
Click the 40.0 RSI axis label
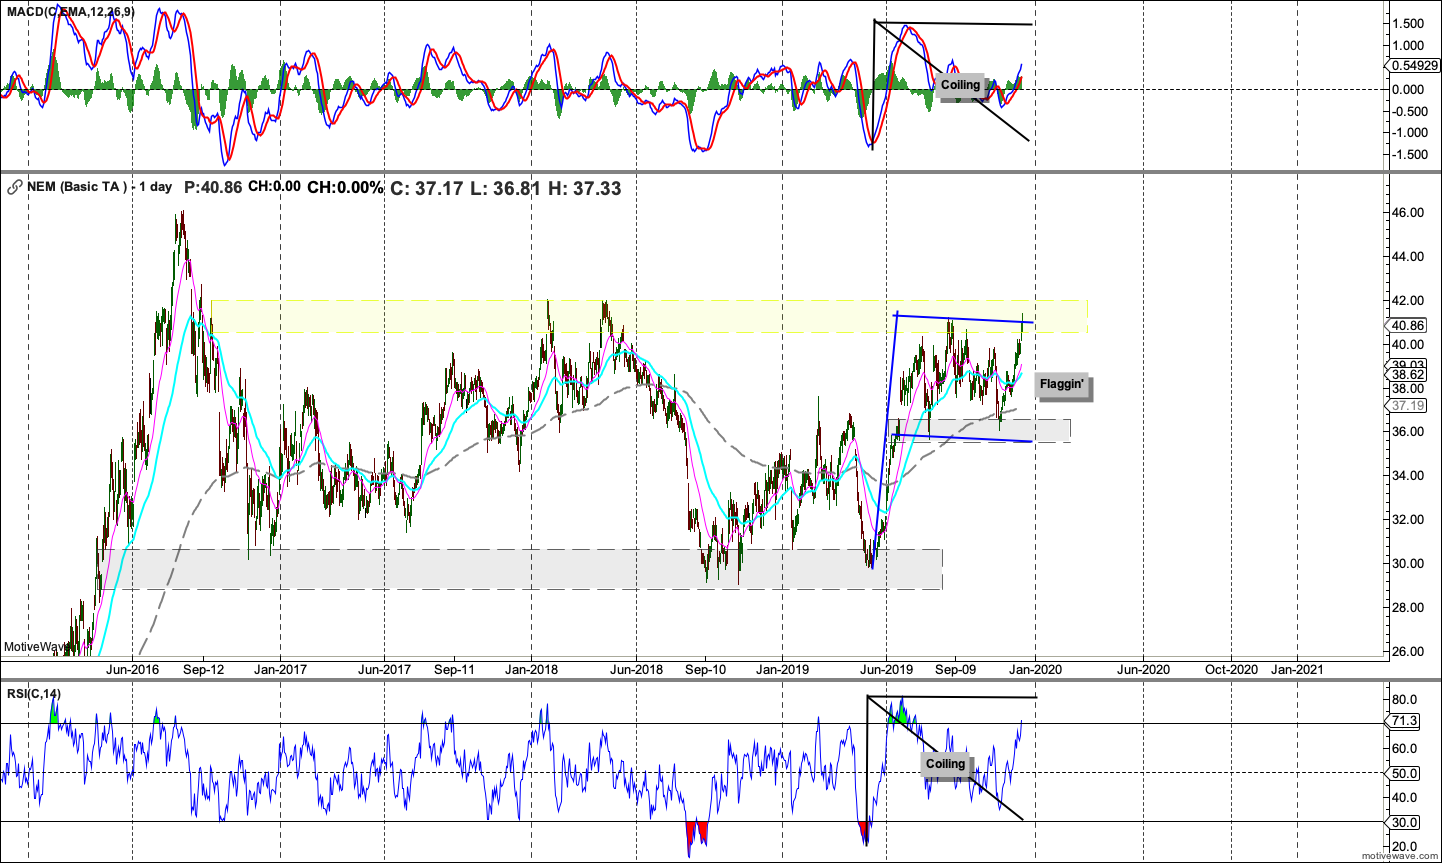point(1405,798)
